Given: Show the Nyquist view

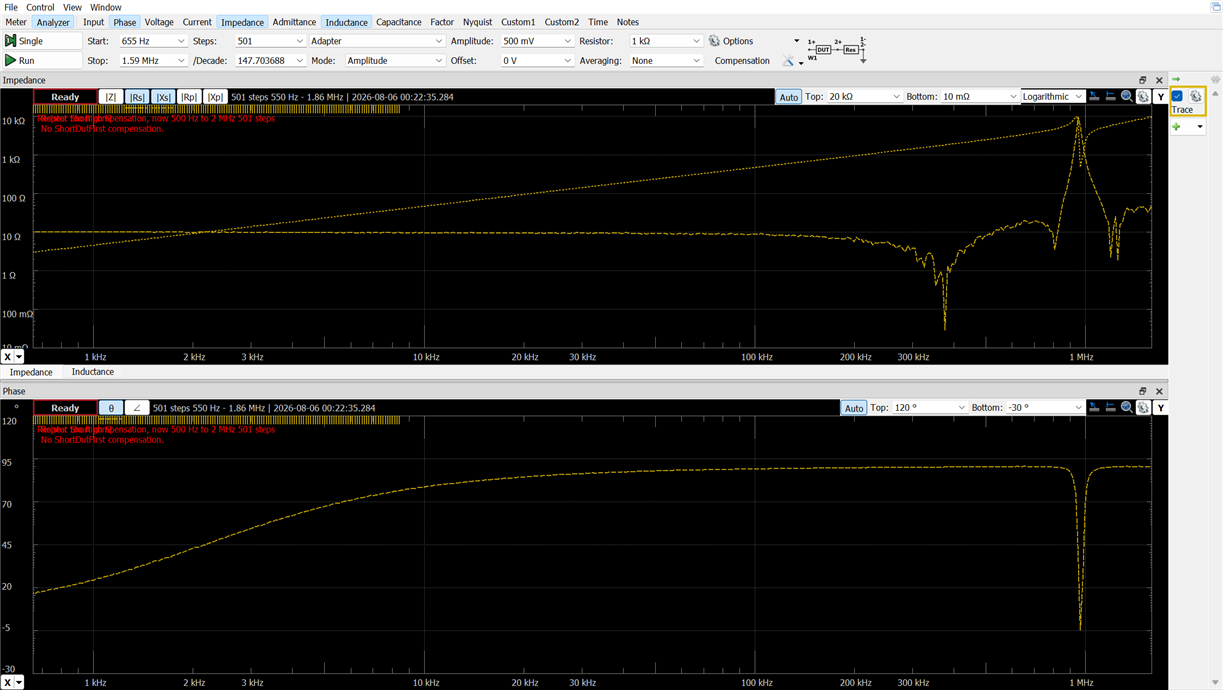Looking at the screenshot, I should click(x=477, y=22).
